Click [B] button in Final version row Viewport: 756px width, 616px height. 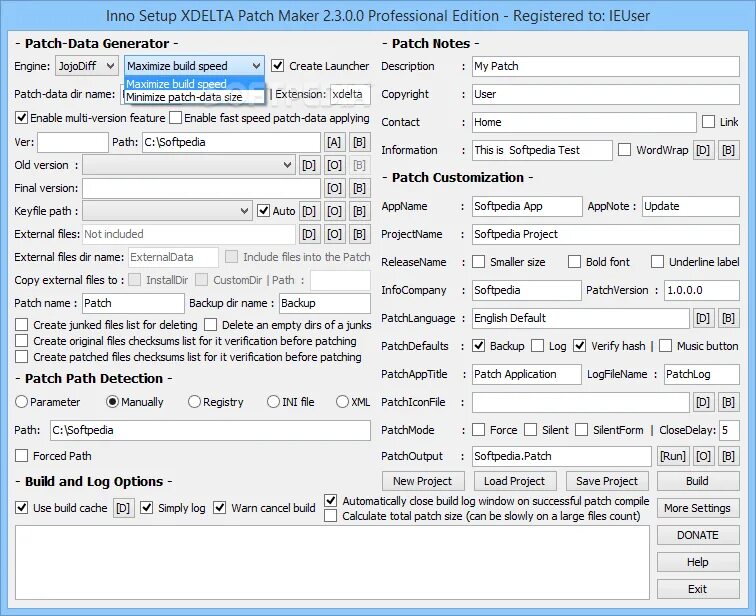click(359, 188)
